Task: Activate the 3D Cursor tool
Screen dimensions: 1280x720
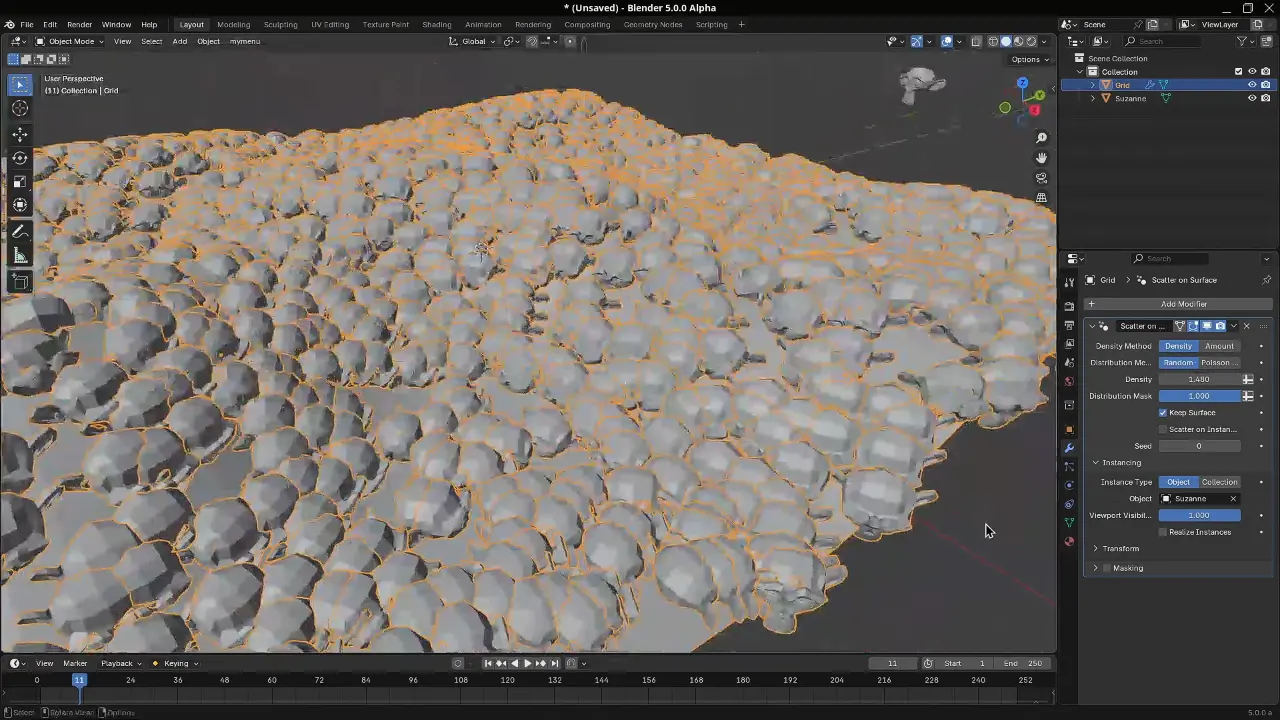Action: click(20, 109)
